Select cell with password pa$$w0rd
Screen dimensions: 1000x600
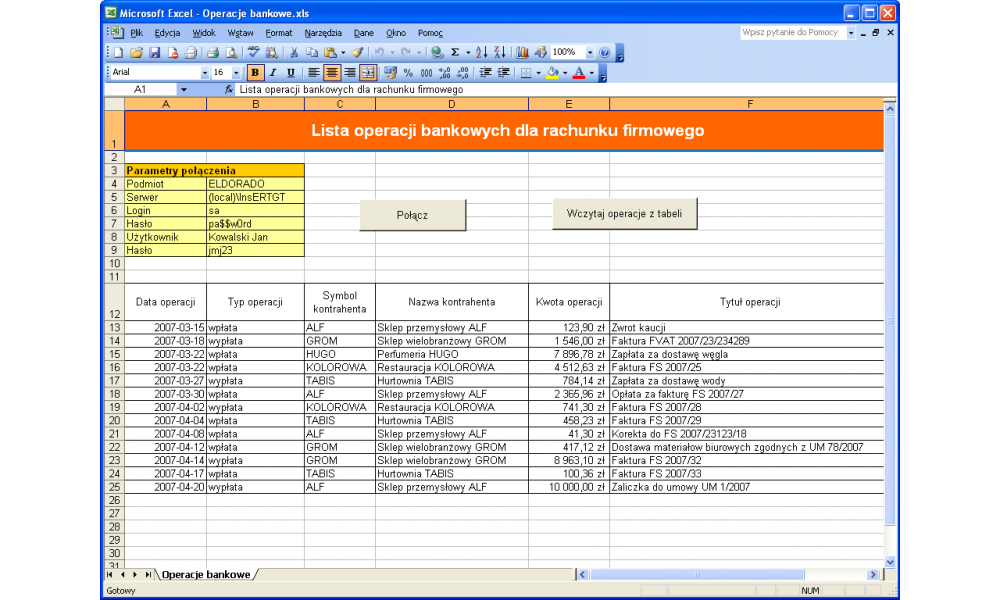pyautogui.click(x=255, y=224)
